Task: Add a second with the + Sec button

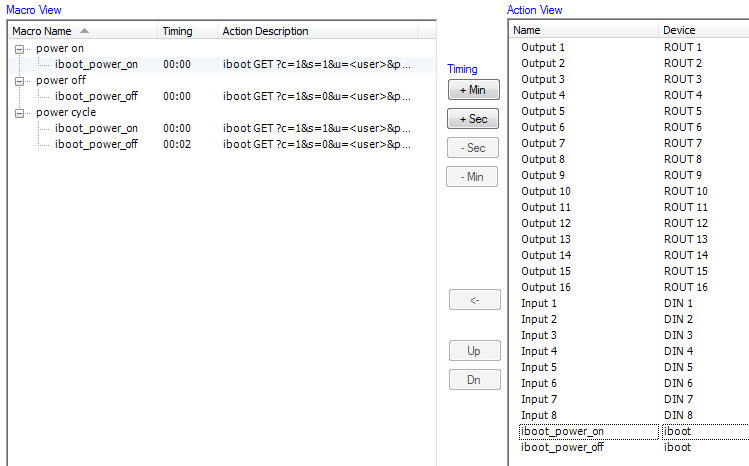Action: [x=473, y=119]
